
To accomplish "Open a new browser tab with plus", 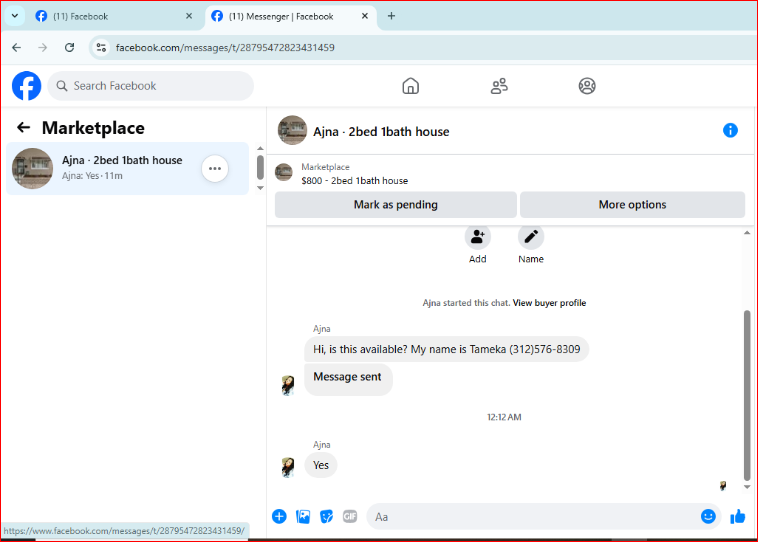I will point(391,16).
